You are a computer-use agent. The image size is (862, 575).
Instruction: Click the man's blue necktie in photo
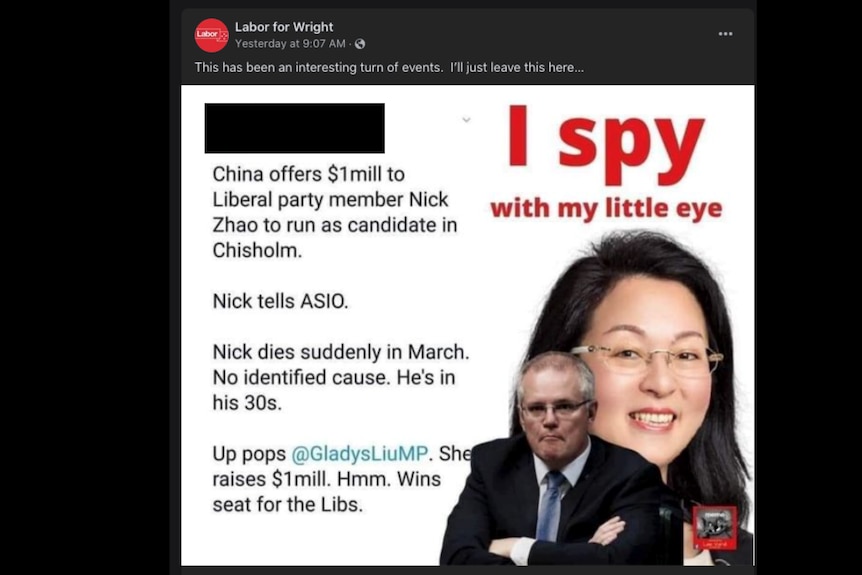(550, 506)
